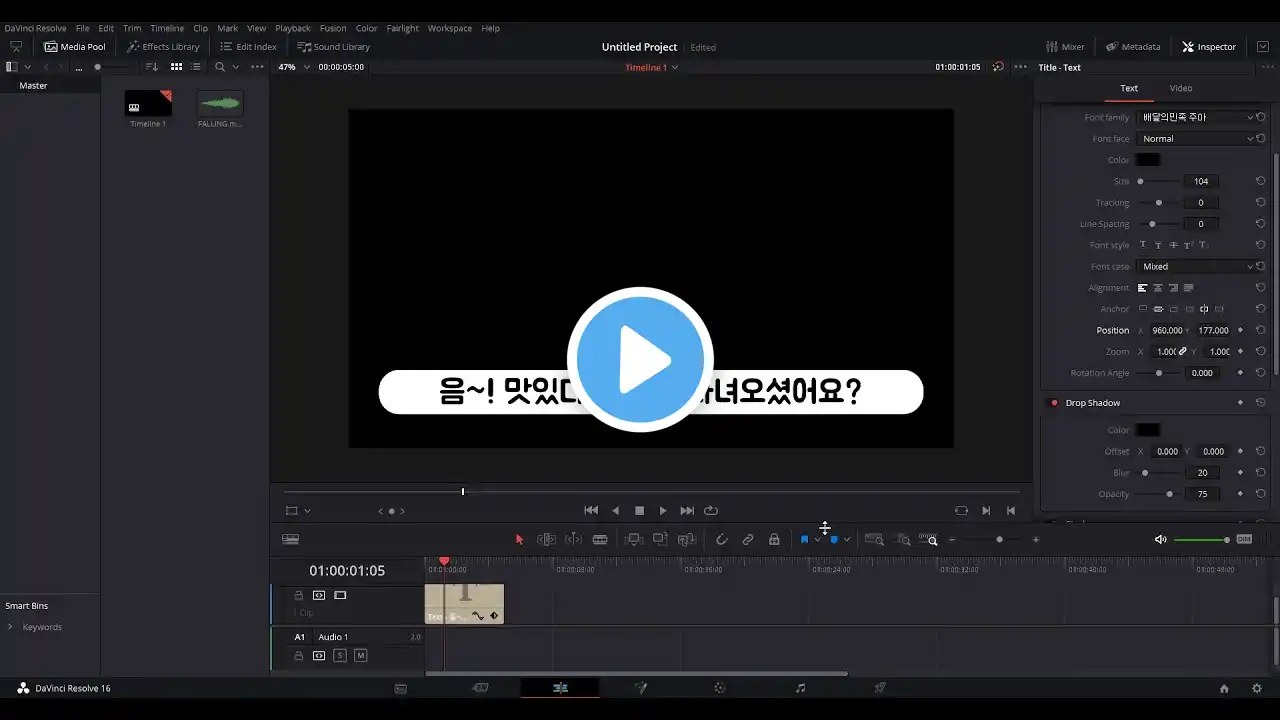This screenshot has height=720, width=1280.
Task: Toggle the Drop Shadow enable dot
Action: (x=1054, y=403)
